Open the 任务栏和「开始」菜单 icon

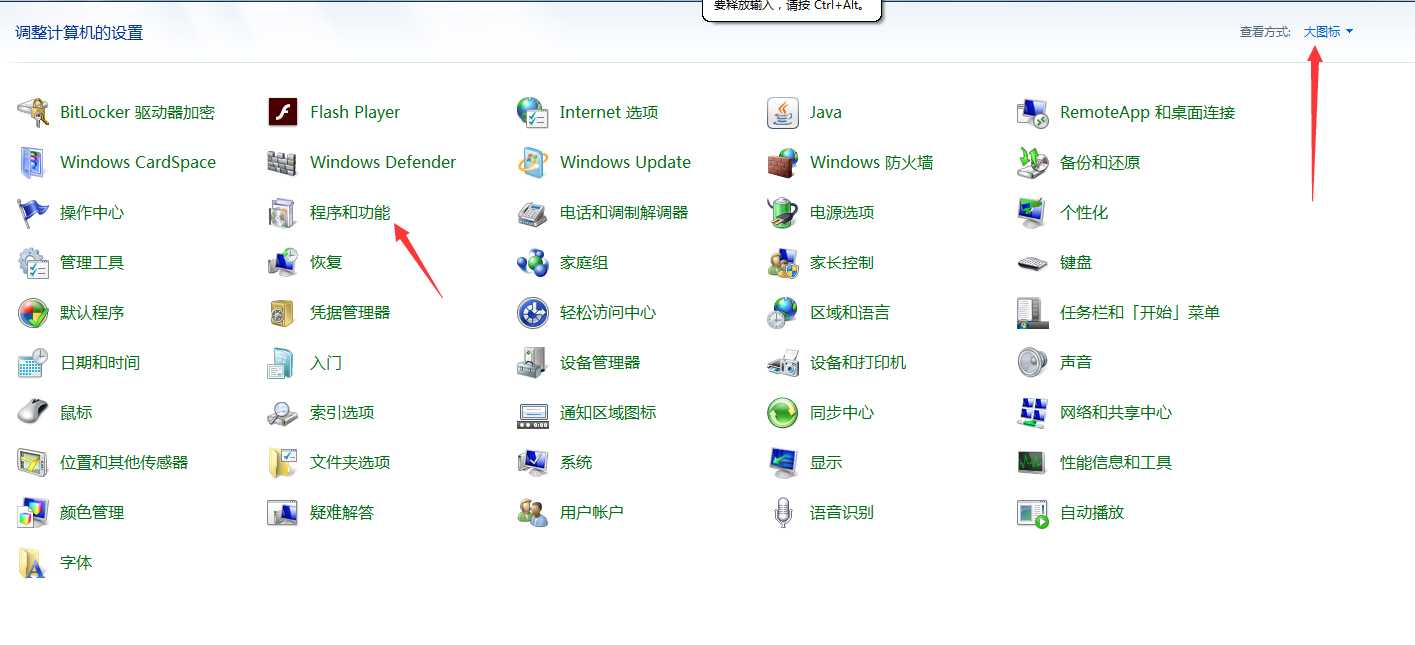[x=1033, y=312]
